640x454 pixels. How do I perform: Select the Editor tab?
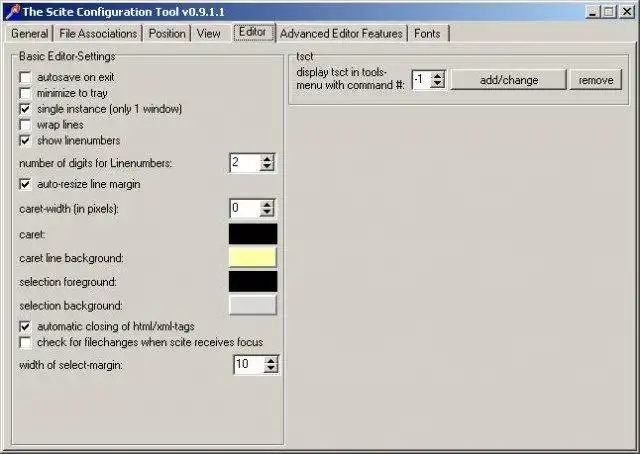point(253,32)
